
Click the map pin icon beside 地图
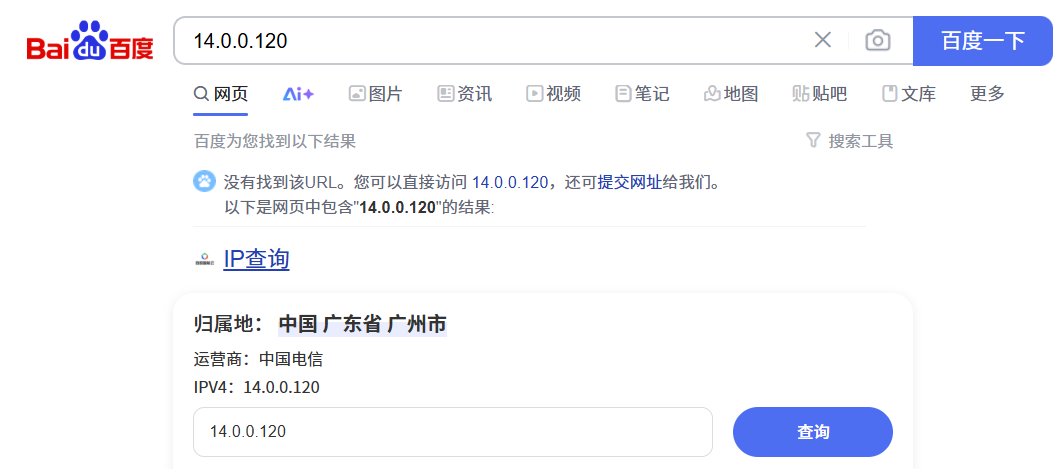pos(712,94)
